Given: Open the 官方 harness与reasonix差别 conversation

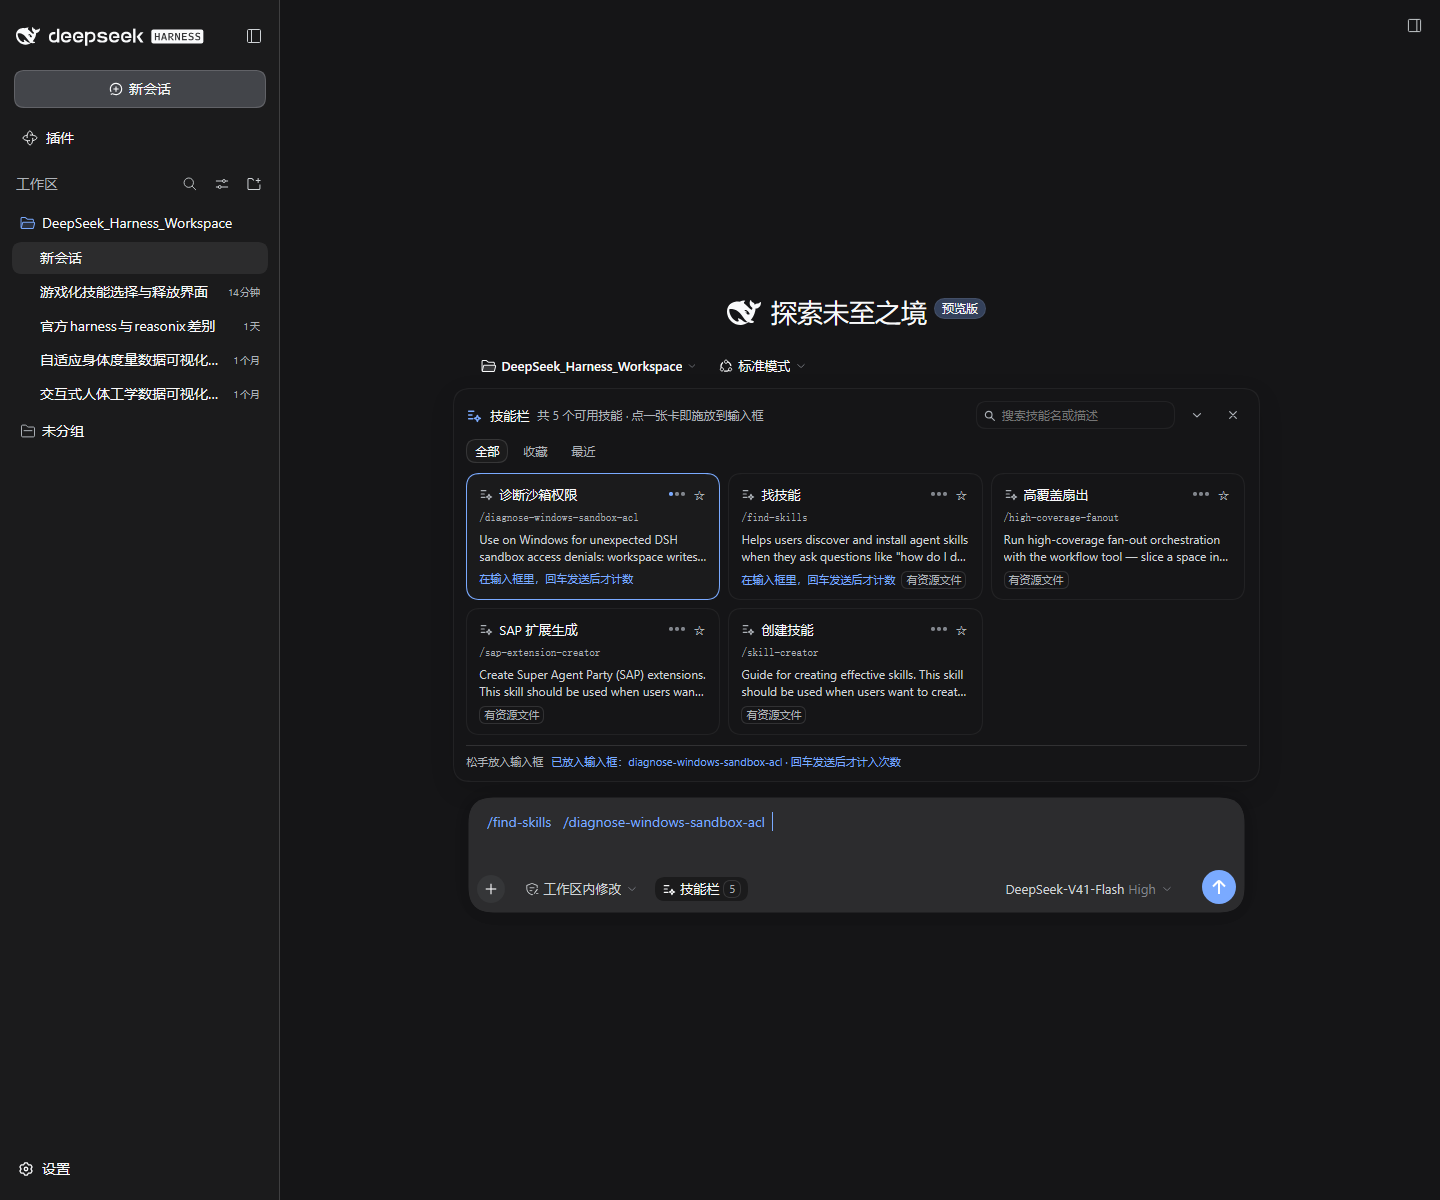Looking at the screenshot, I should 140,326.
